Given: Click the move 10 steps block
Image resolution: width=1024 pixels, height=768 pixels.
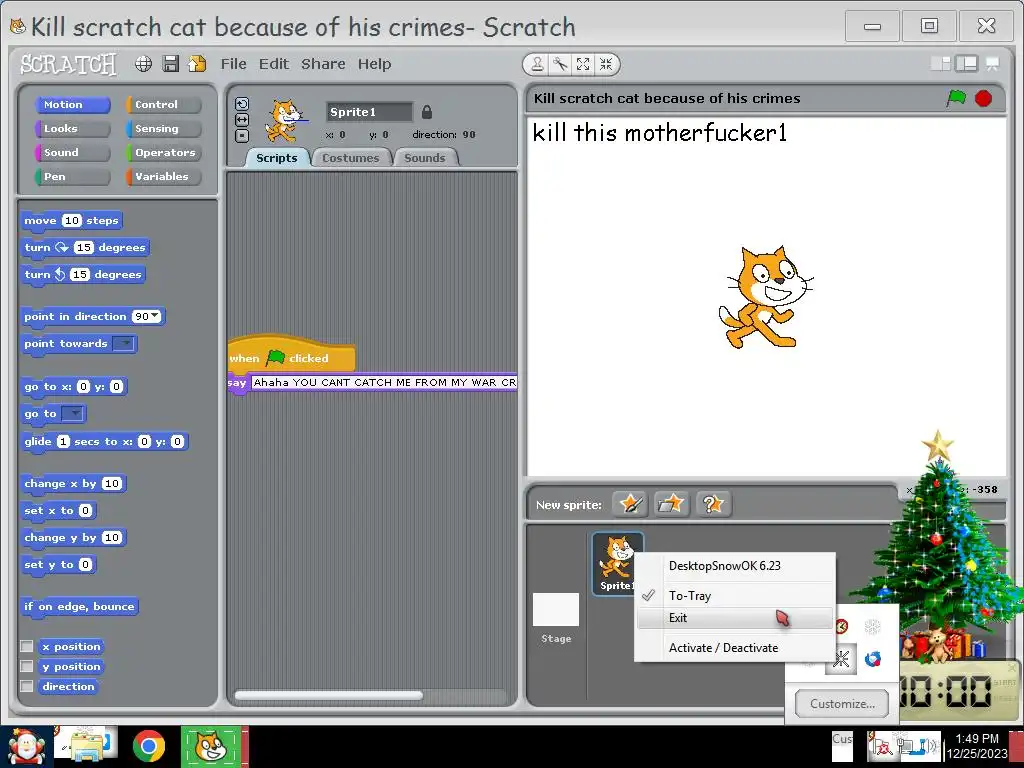Looking at the screenshot, I should tap(71, 221).
